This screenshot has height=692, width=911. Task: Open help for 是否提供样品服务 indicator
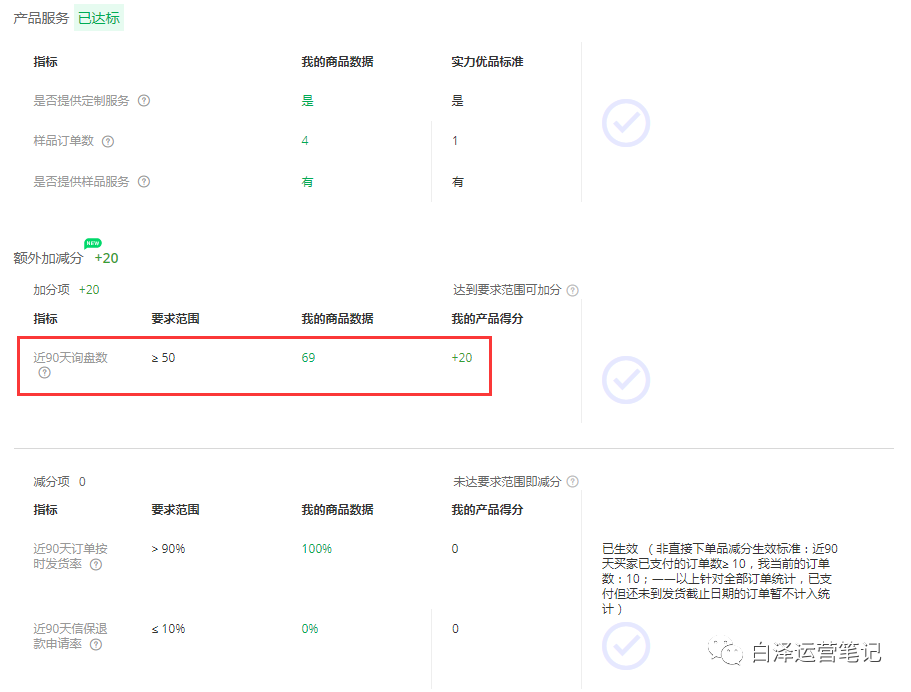(145, 181)
